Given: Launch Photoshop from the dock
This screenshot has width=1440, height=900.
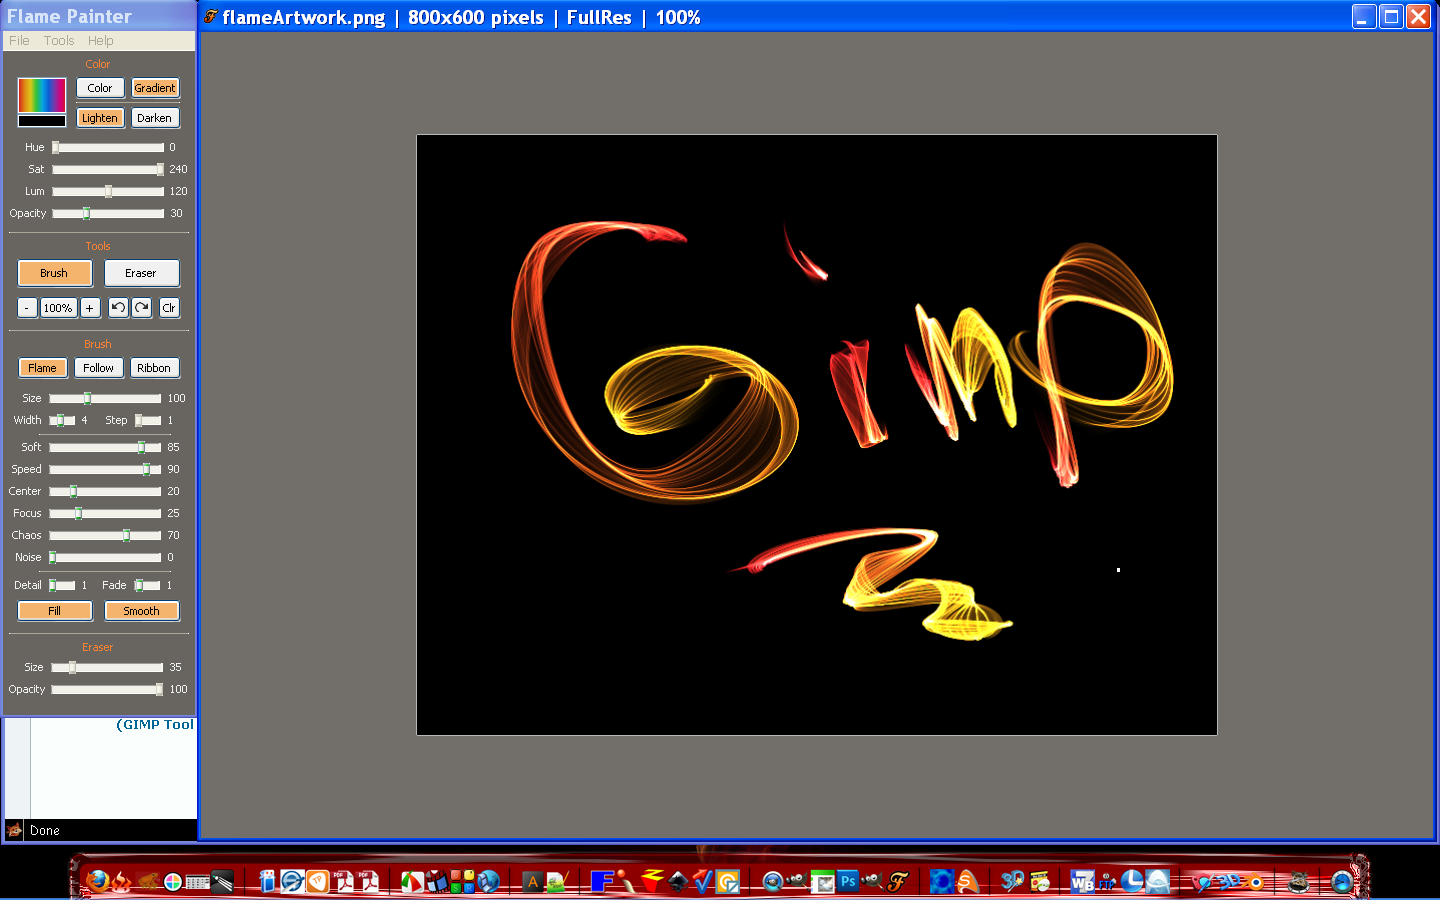Looking at the screenshot, I should (x=848, y=881).
